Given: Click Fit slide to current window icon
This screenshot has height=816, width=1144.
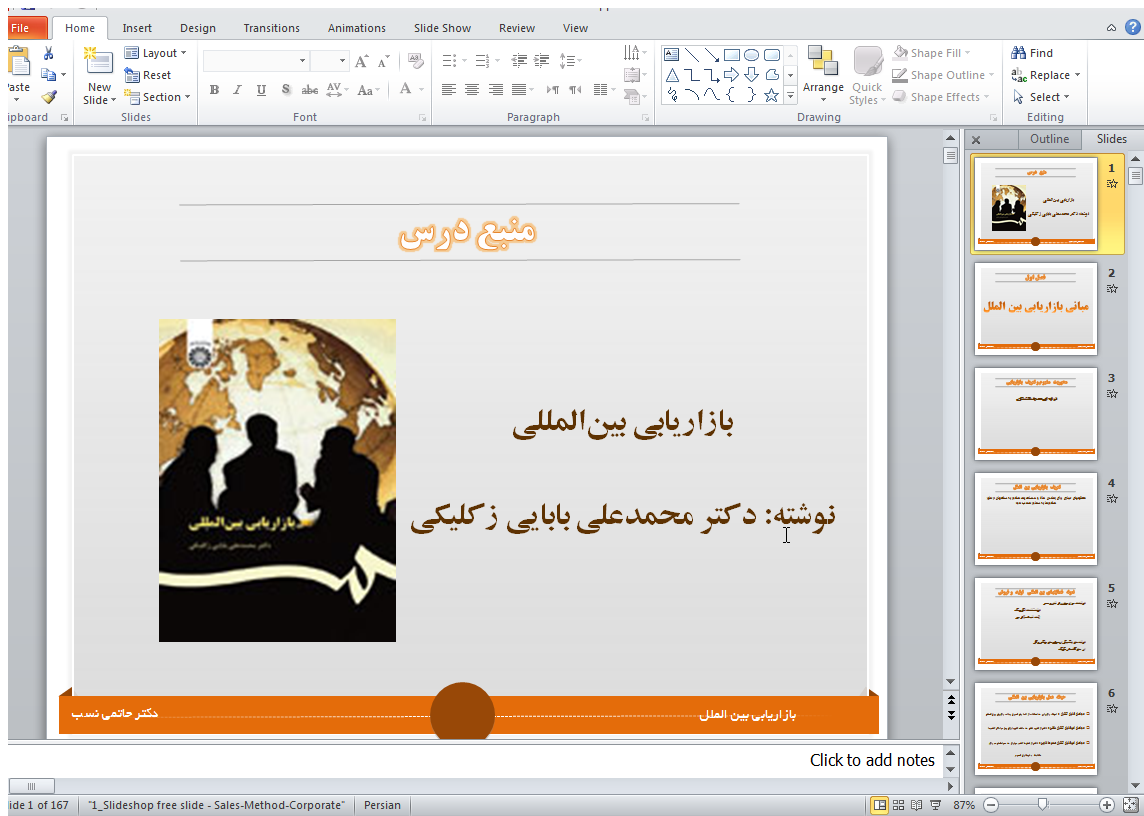Looking at the screenshot, I should point(1130,805).
